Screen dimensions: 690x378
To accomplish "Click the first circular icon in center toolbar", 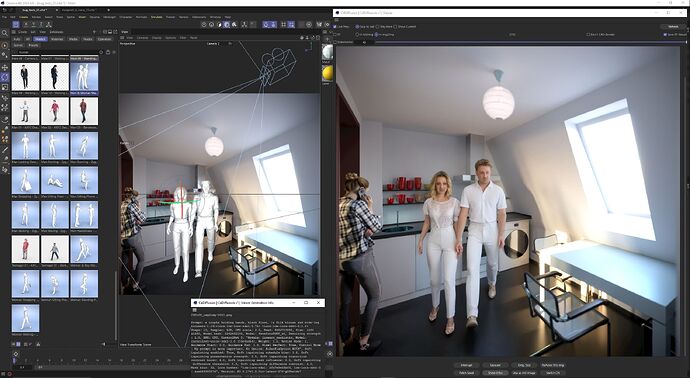I will tap(204, 24).
